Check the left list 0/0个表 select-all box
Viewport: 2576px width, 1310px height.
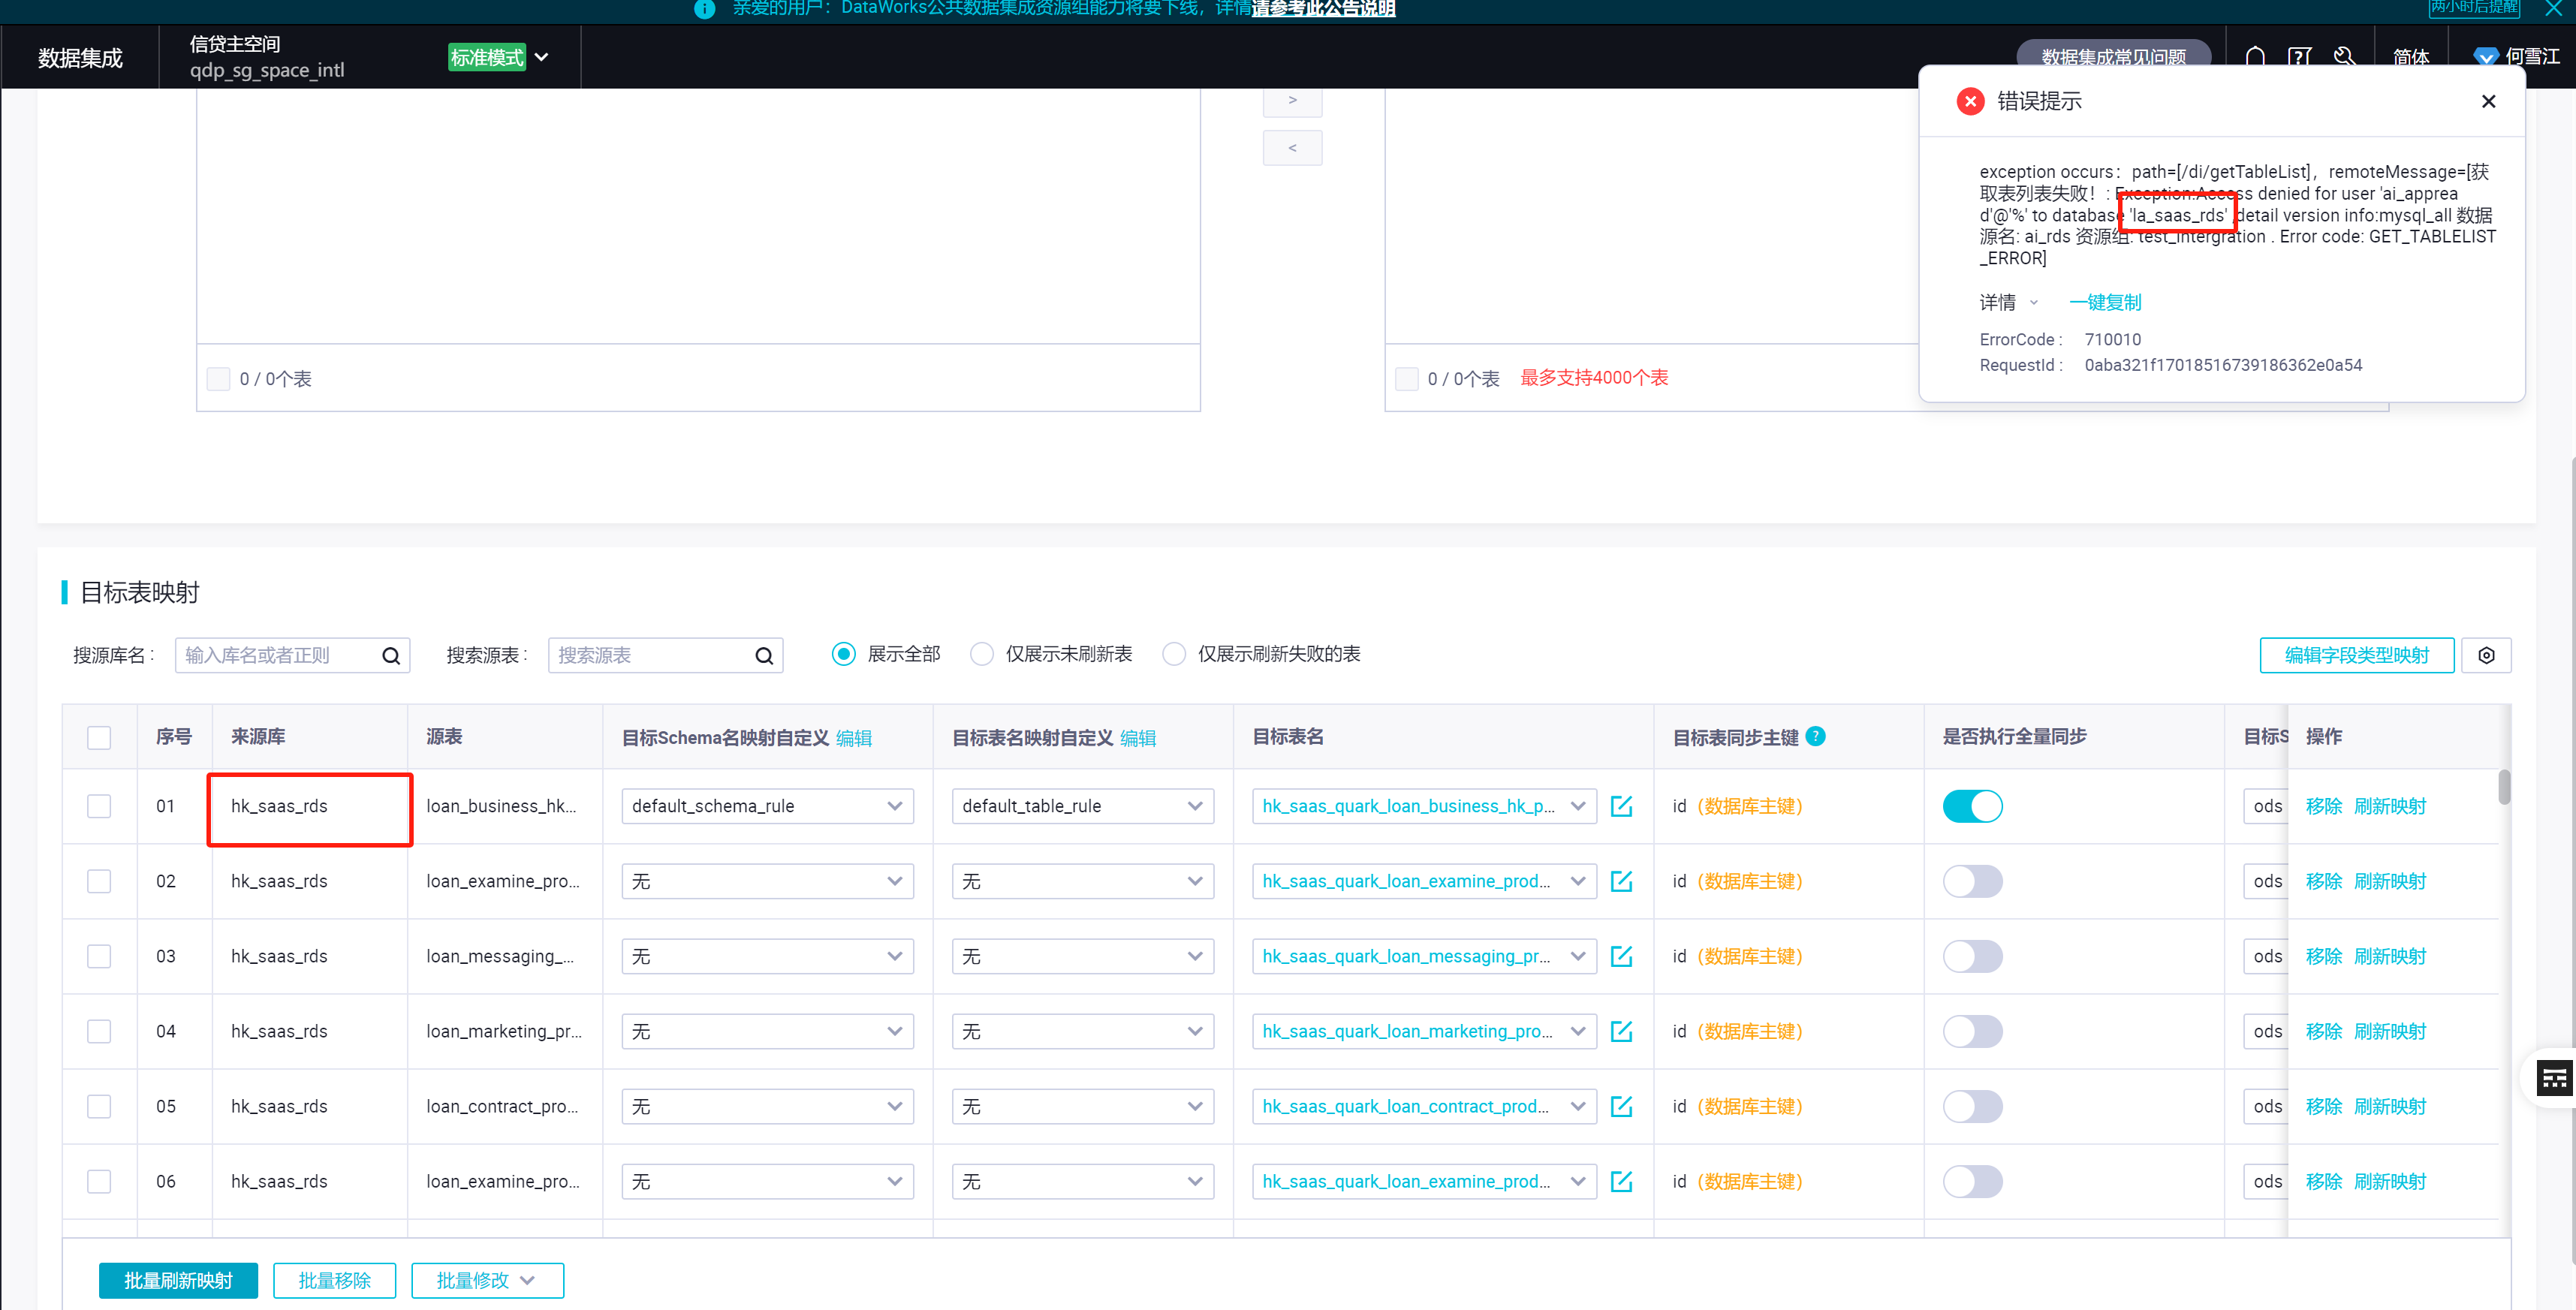[218, 379]
